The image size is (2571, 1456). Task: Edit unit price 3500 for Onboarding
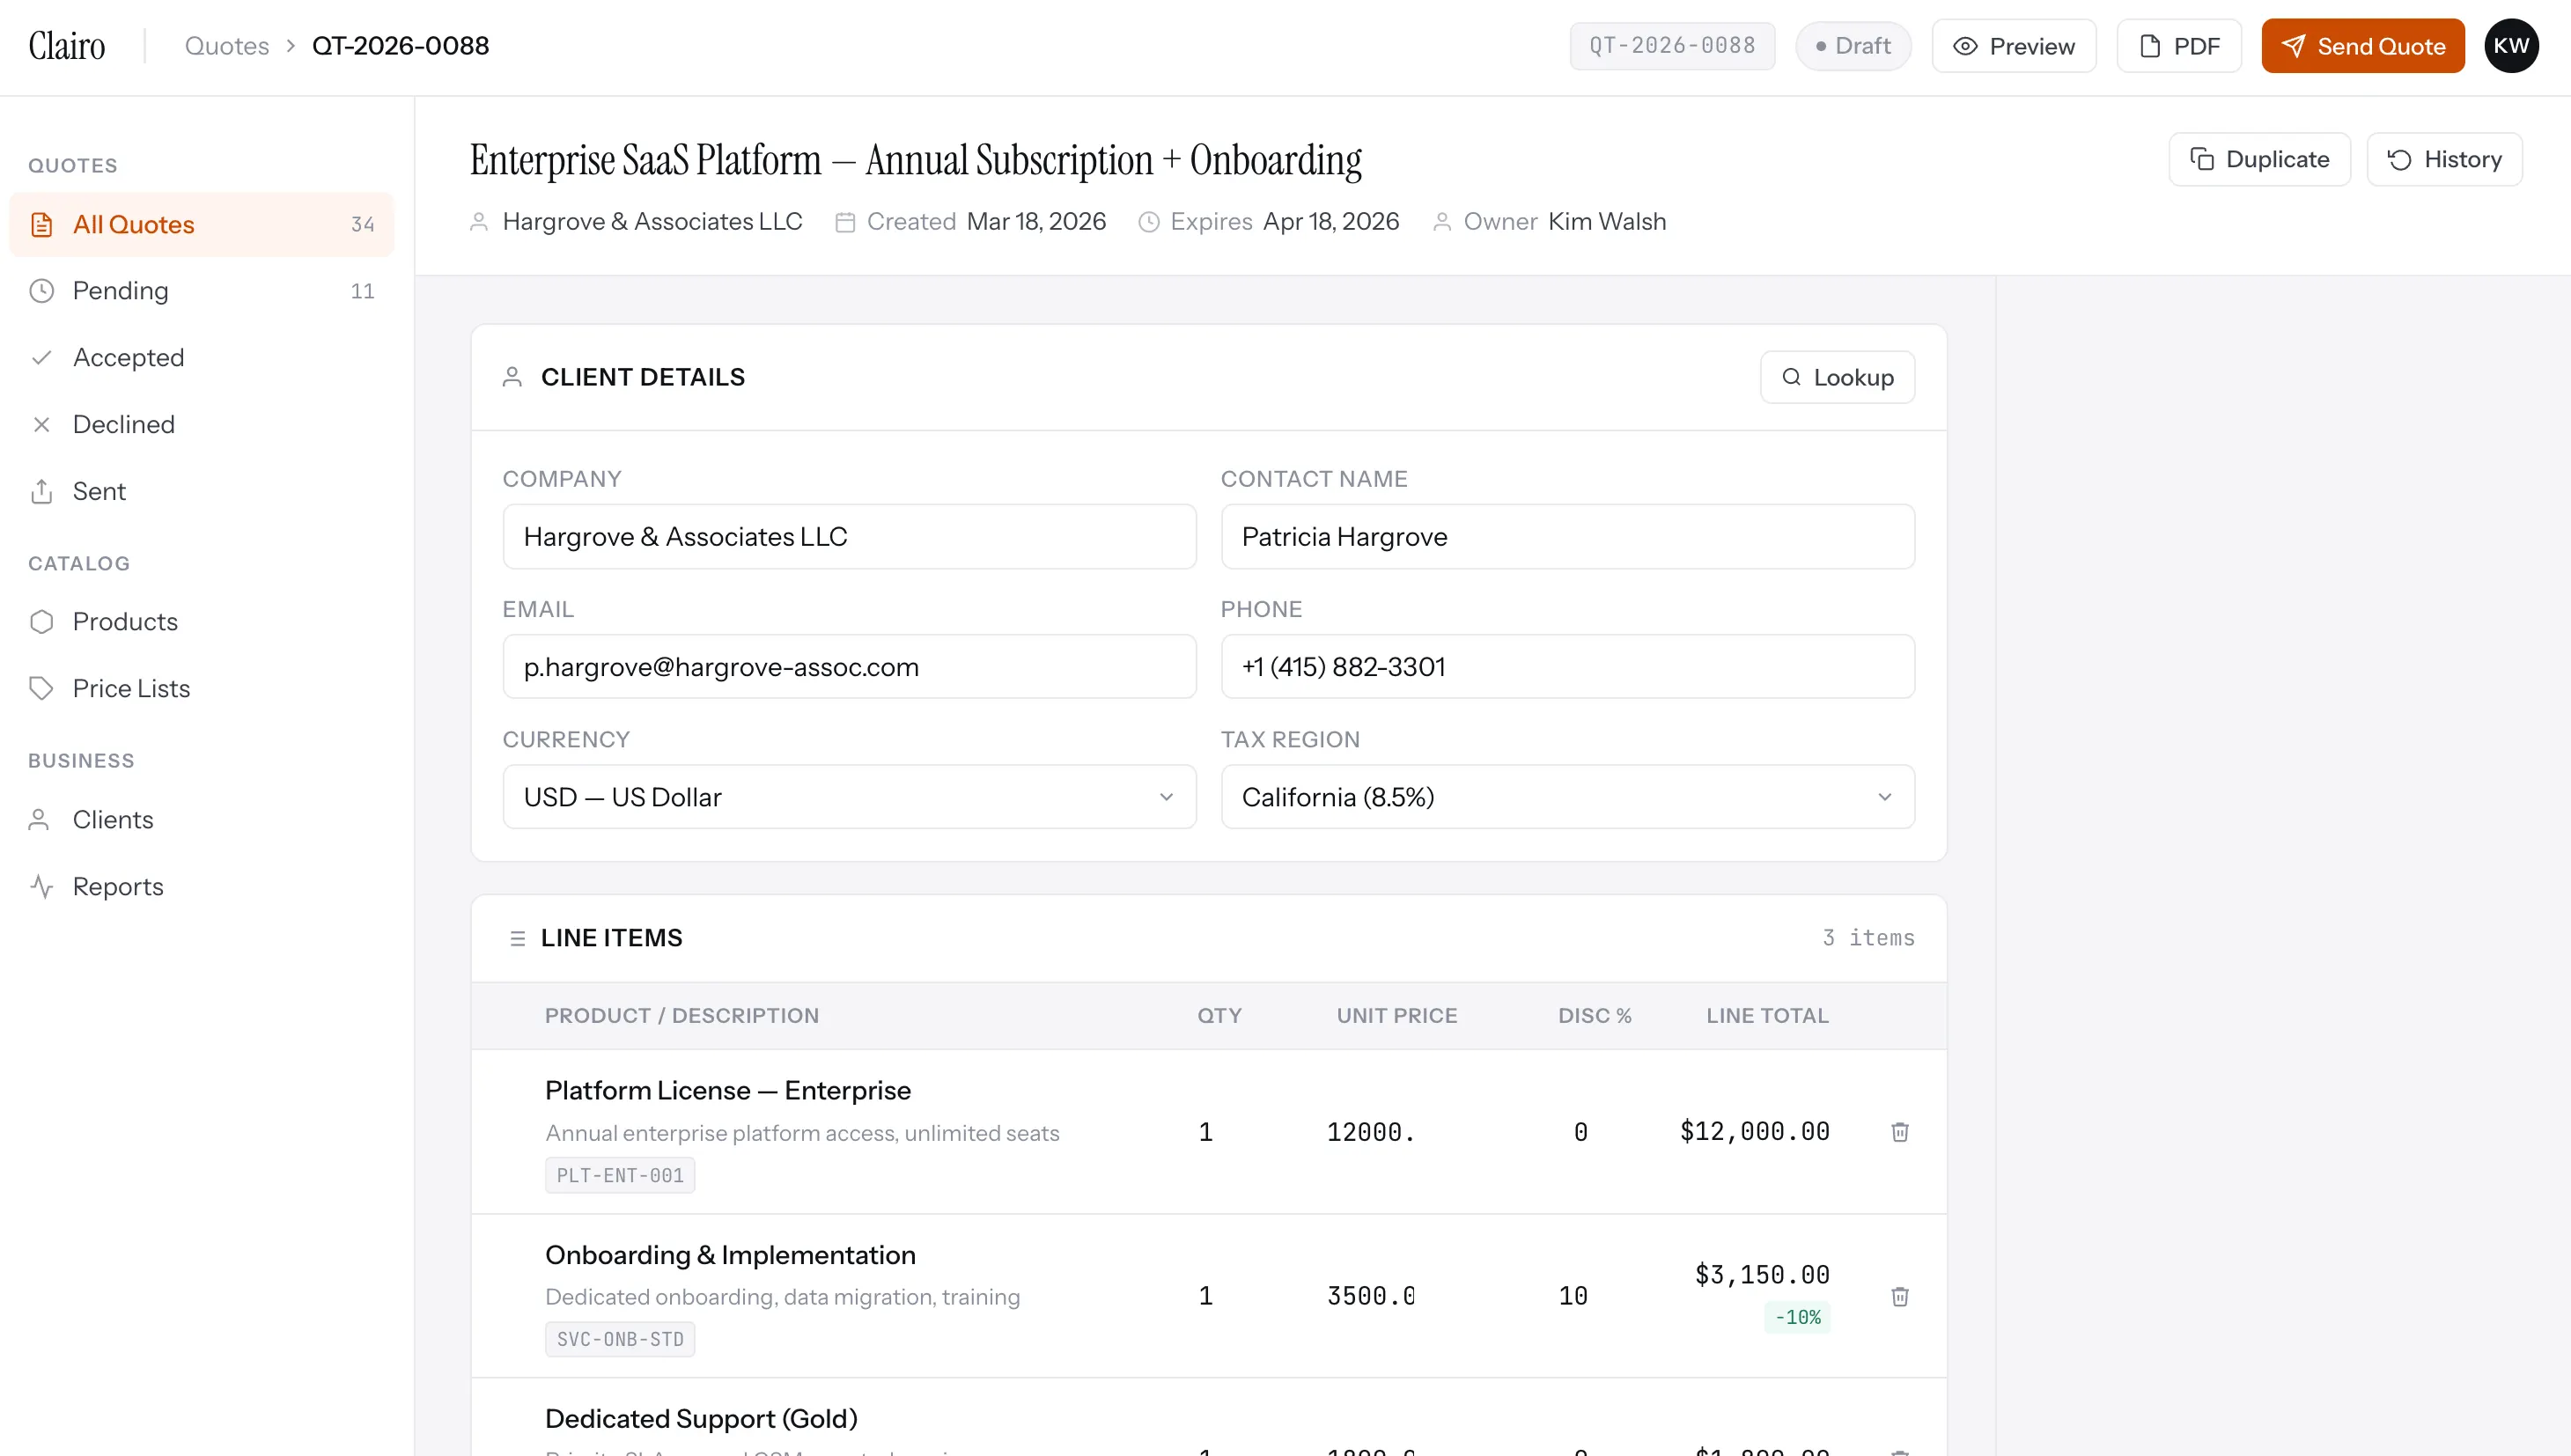[1370, 1297]
